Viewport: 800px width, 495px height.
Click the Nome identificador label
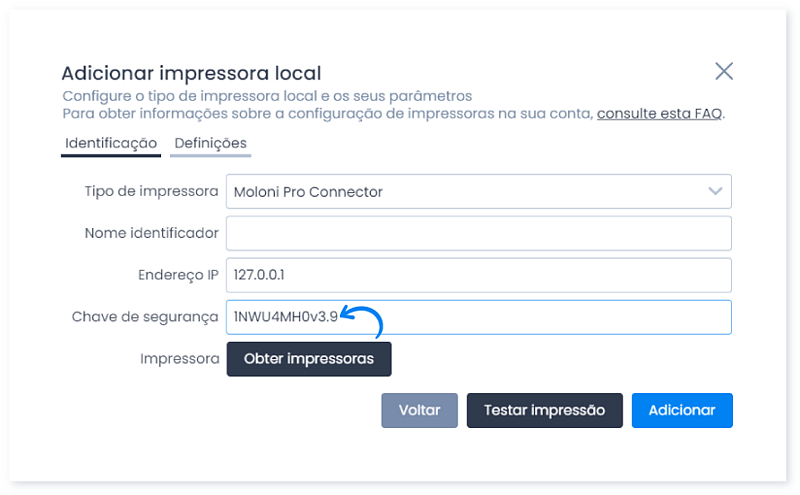(x=152, y=233)
